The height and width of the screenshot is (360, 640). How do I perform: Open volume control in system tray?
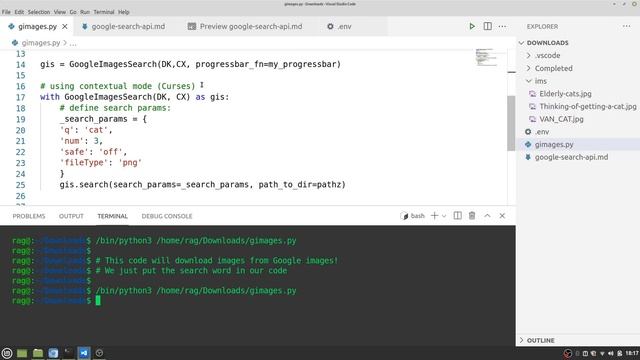(611, 353)
